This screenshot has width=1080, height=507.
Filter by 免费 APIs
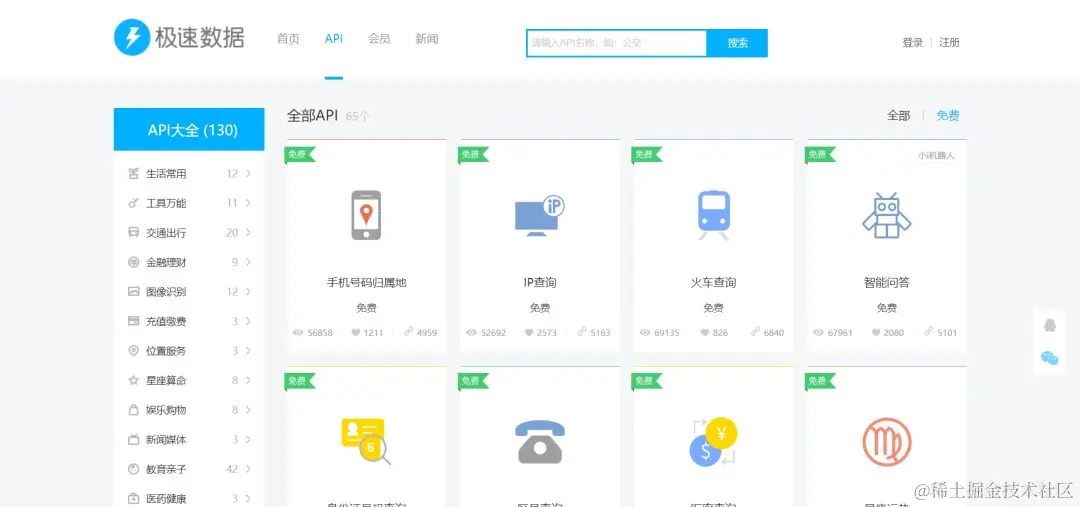pos(948,116)
